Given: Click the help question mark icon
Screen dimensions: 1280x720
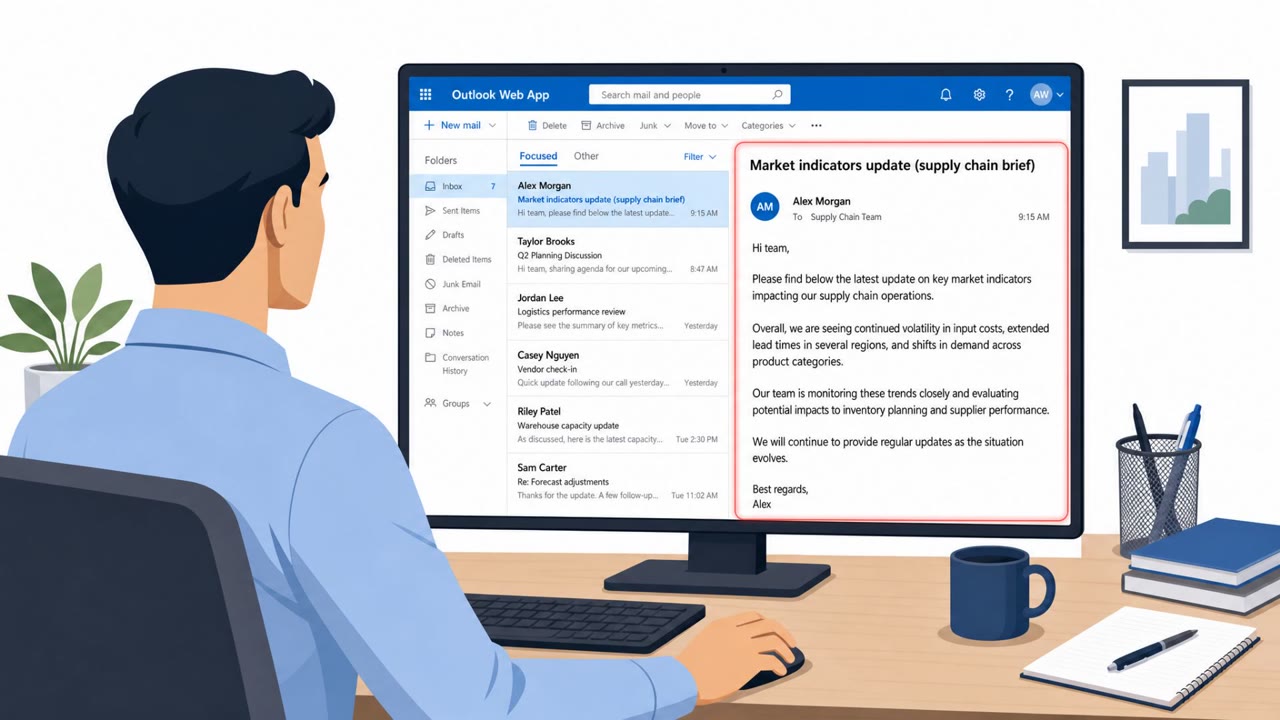Looking at the screenshot, I should tap(1010, 95).
